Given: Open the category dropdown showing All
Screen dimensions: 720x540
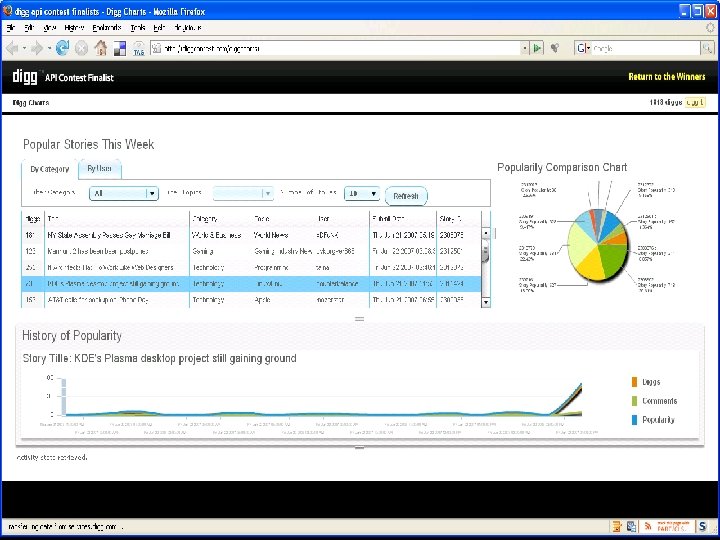Looking at the screenshot, I should [x=124, y=193].
